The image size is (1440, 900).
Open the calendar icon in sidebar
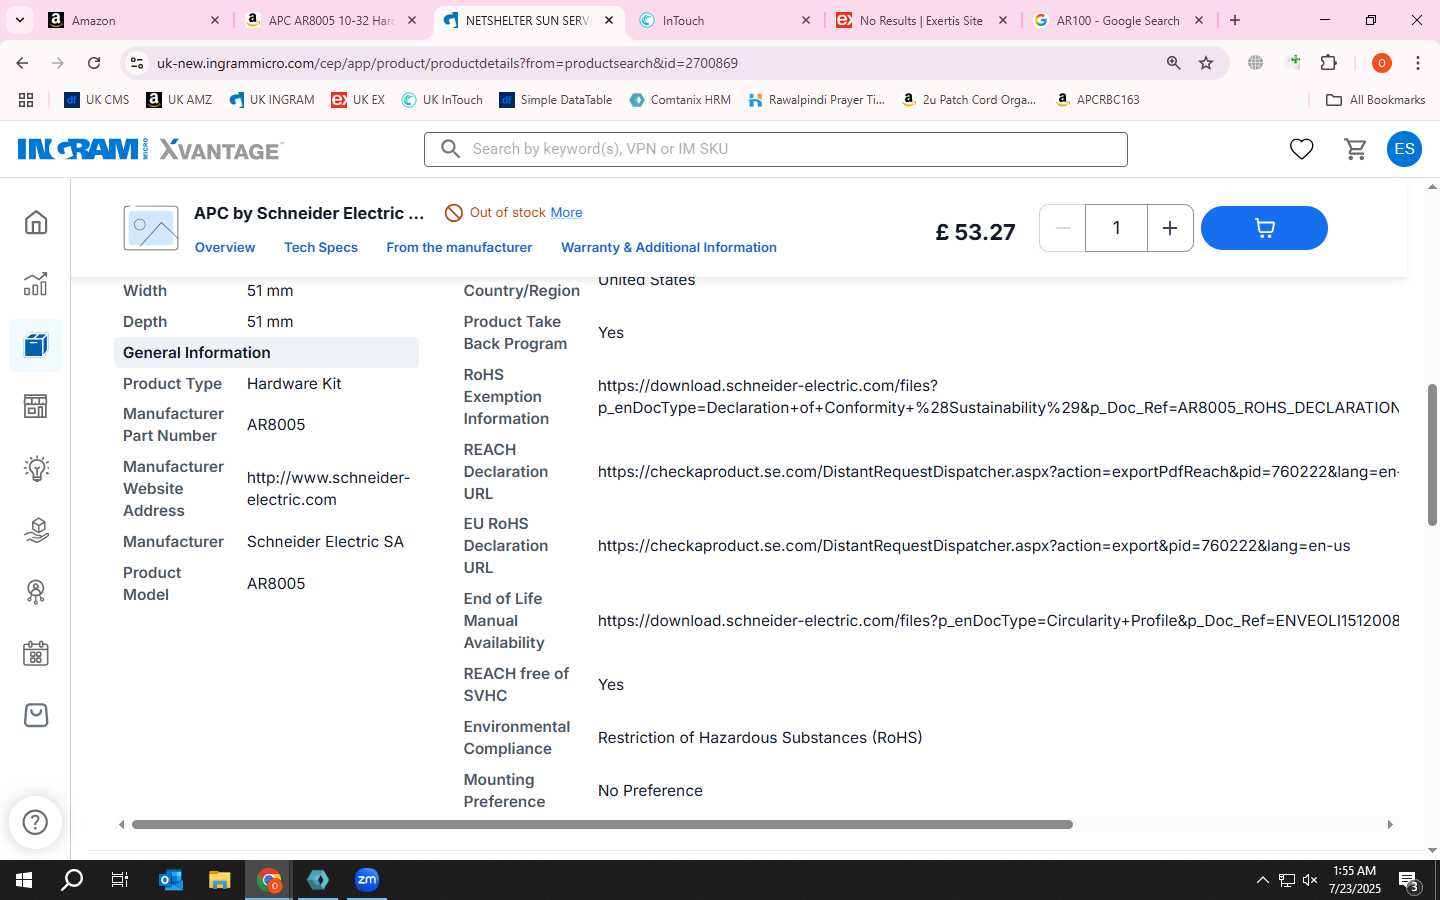click(x=36, y=654)
